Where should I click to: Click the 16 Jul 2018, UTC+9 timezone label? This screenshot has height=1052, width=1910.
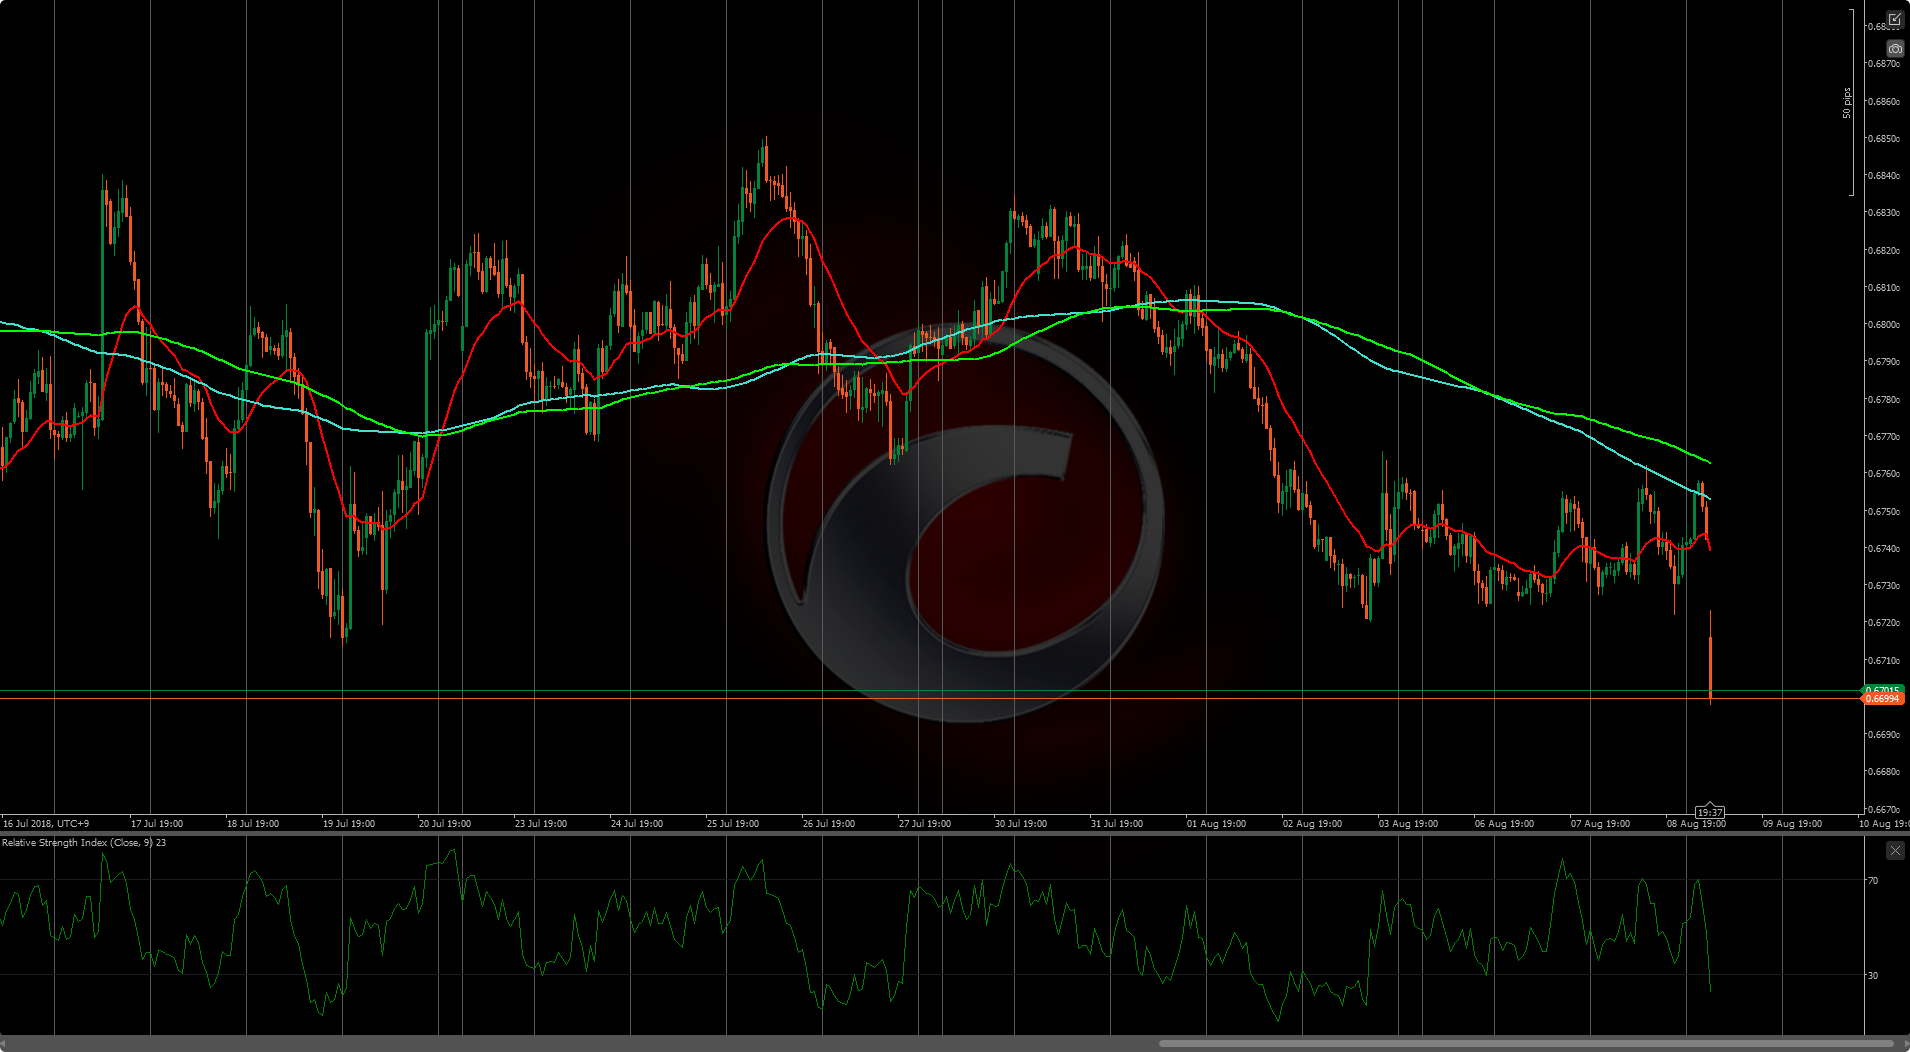46,824
